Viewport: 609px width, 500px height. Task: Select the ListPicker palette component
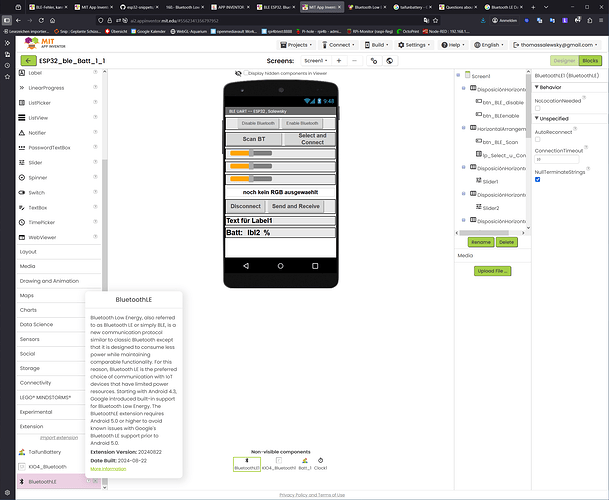point(39,103)
